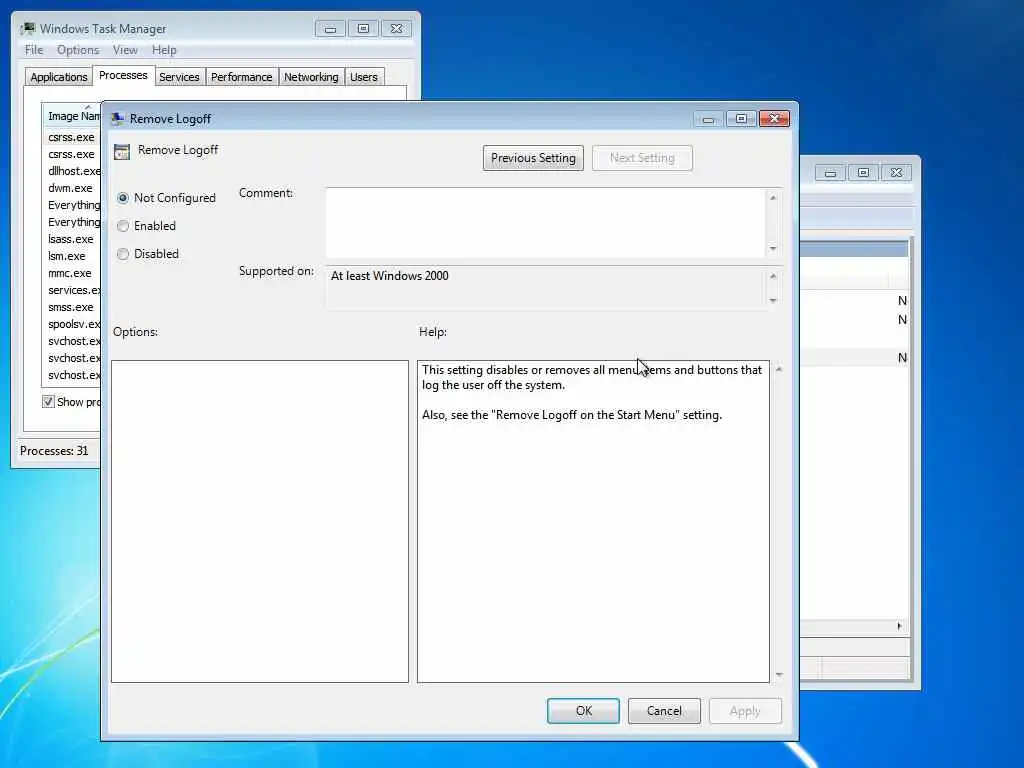Click the 'At least Windows 2000' text
The height and width of the screenshot is (768, 1024).
[x=390, y=276]
